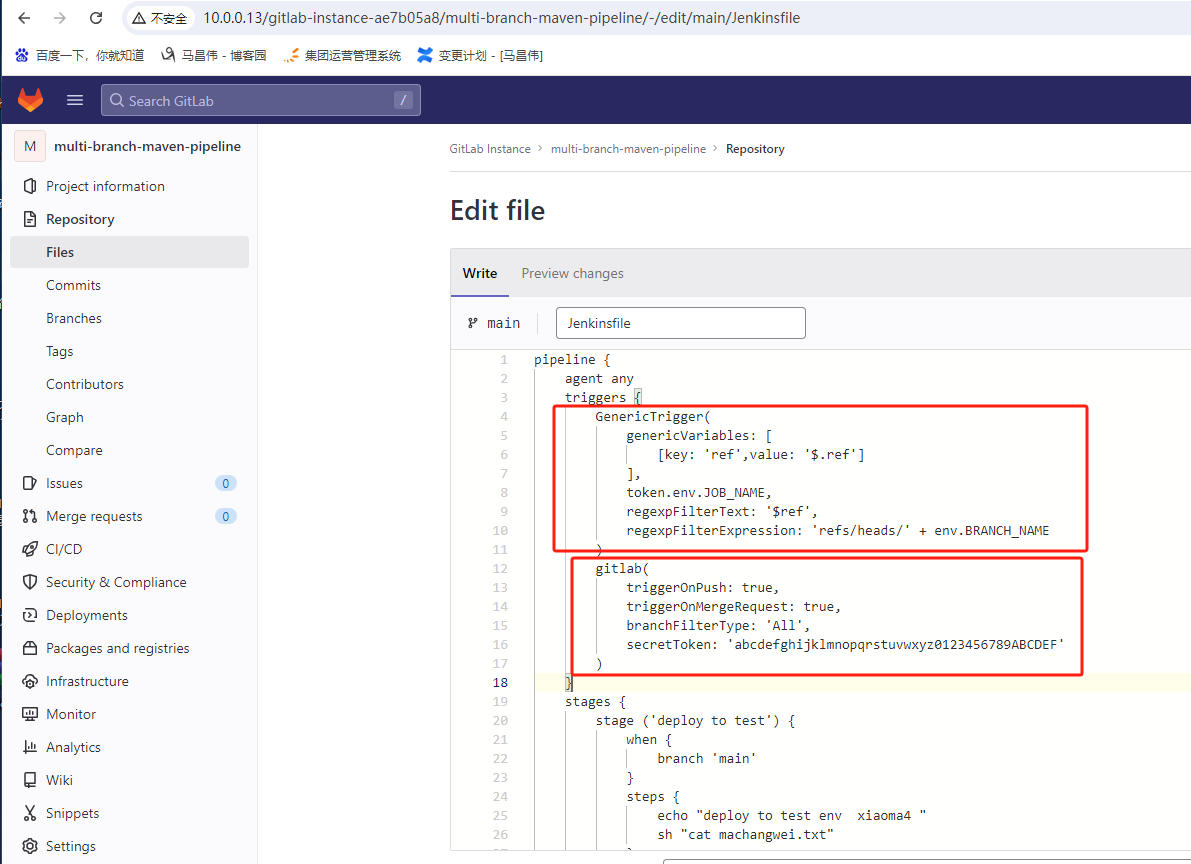Click the Issues sidebar icon
1191x864 pixels.
(x=30, y=483)
